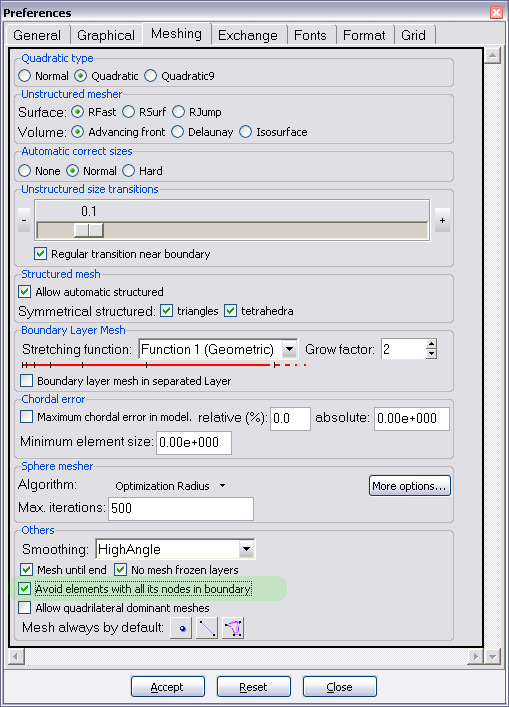The width and height of the screenshot is (509, 707).
Task: Enable Allow quadrilateral dominant meshes
Action: point(25,608)
